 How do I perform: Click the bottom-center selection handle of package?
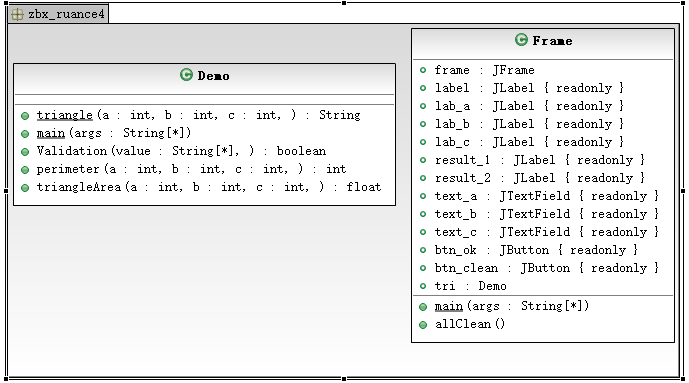(x=344, y=379)
